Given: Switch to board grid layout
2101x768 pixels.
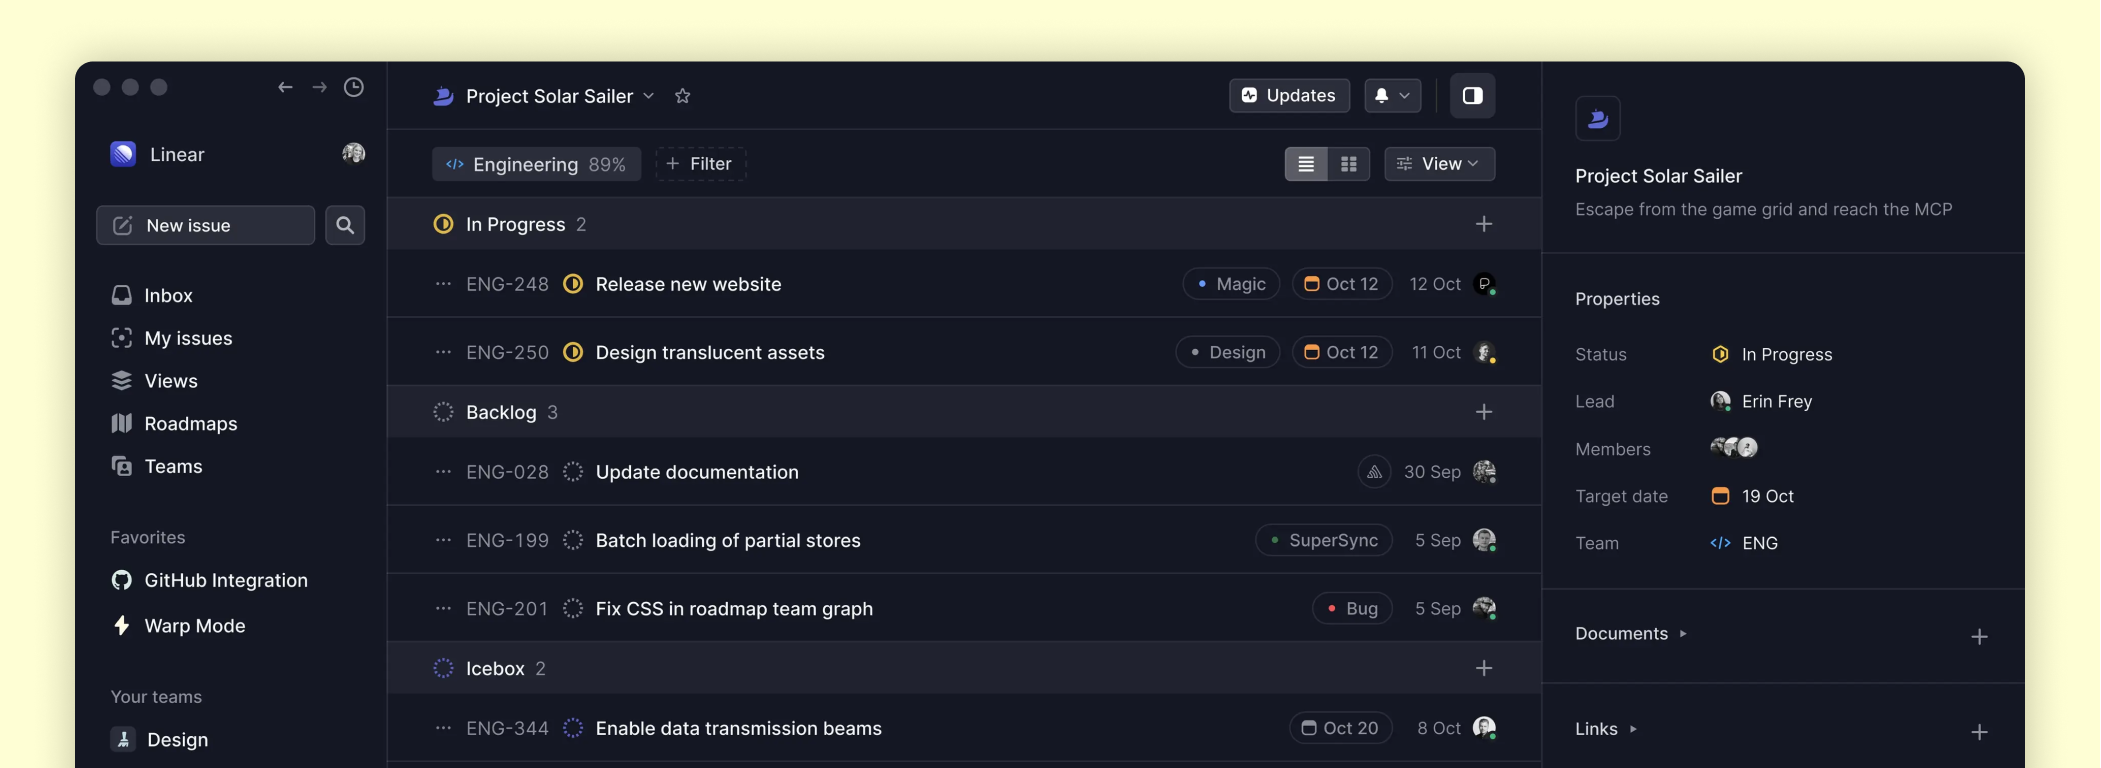Looking at the screenshot, I should (1349, 164).
